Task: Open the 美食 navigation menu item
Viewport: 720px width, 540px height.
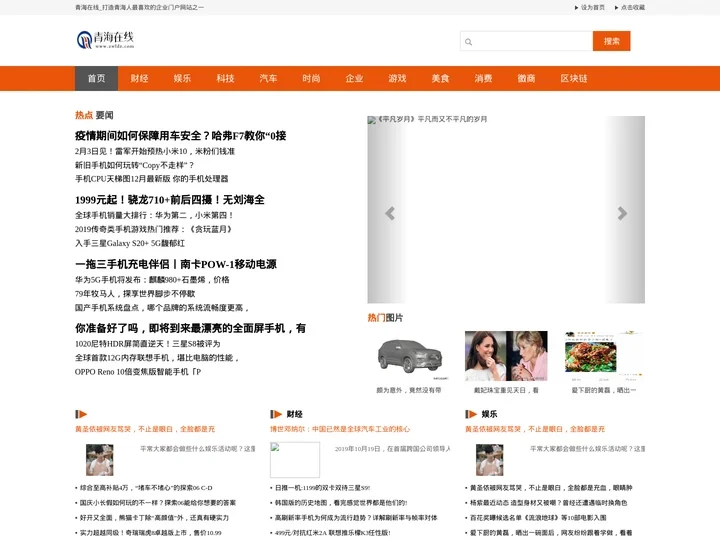Action: click(x=440, y=79)
